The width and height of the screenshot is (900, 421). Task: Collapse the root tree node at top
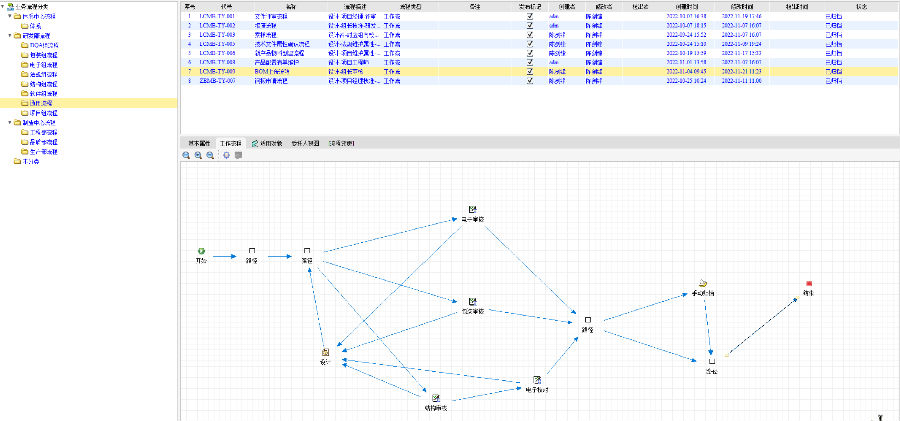coord(4,7)
